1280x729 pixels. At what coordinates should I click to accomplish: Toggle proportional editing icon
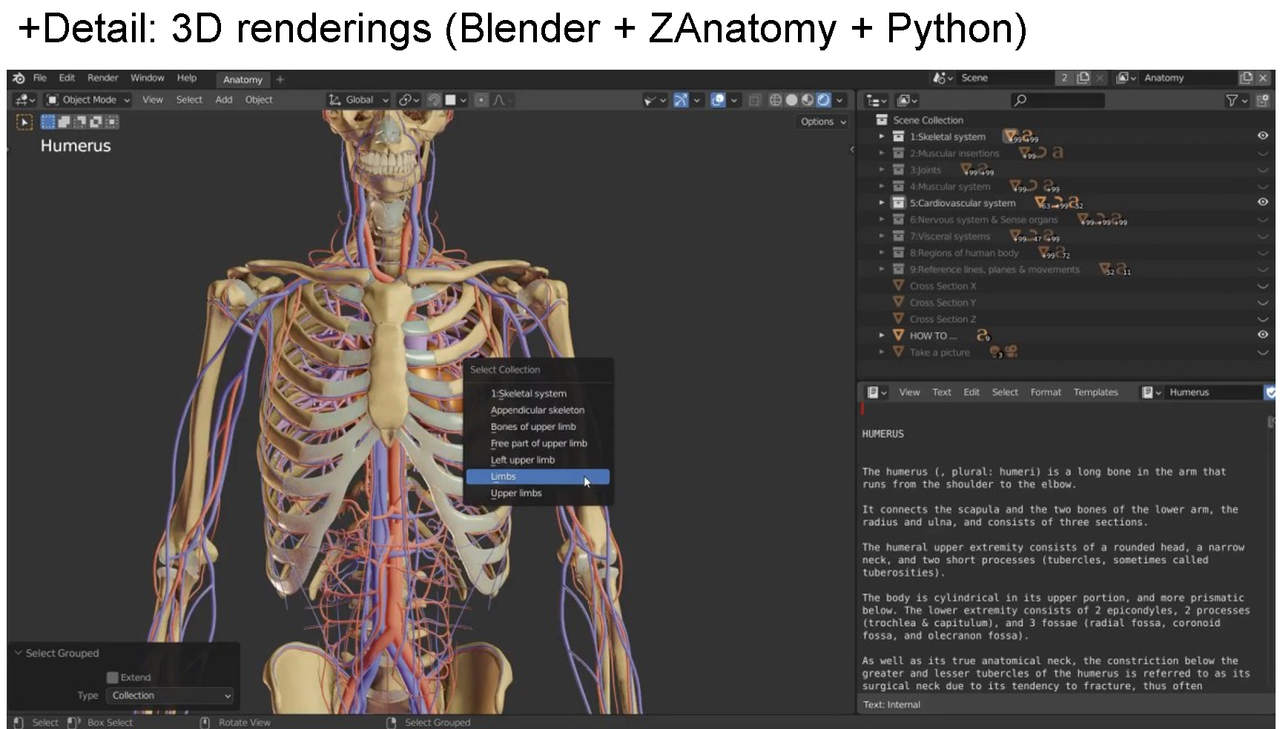pyautogui.click(x=482, y=100)
